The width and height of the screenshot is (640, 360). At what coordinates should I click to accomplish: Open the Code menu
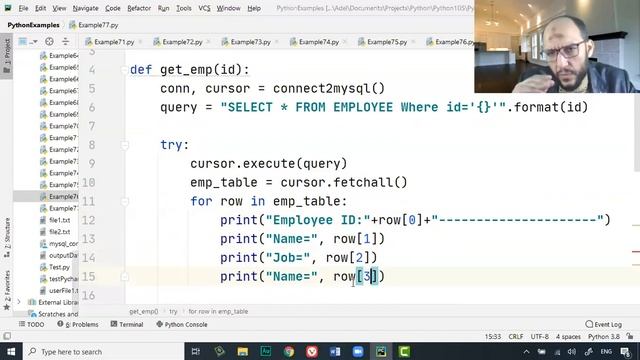tap(113, 8)
